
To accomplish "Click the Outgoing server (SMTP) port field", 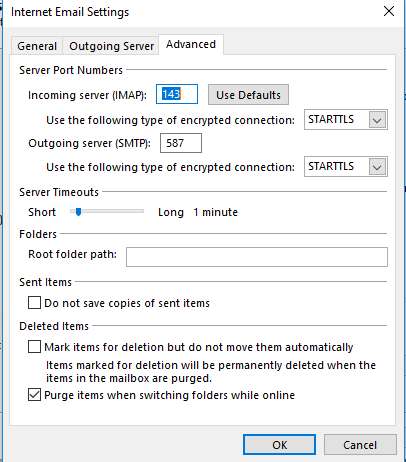I will (x=181, y=143).
